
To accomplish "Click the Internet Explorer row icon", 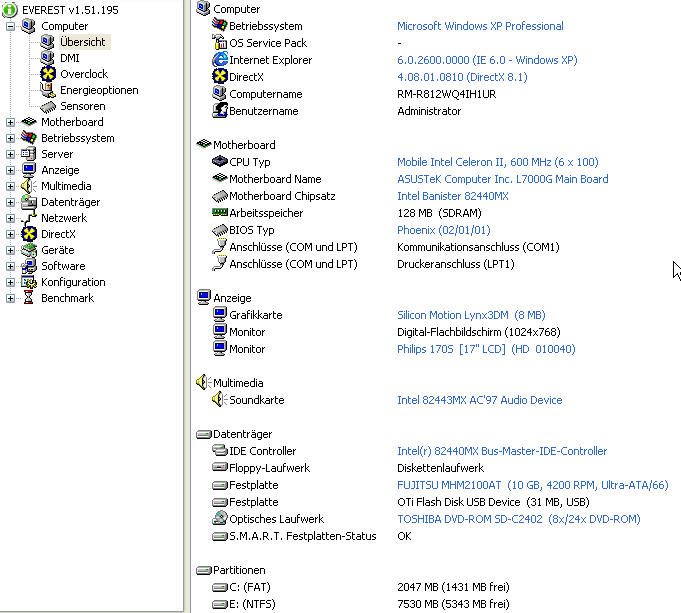I will (x=220, y=60).
